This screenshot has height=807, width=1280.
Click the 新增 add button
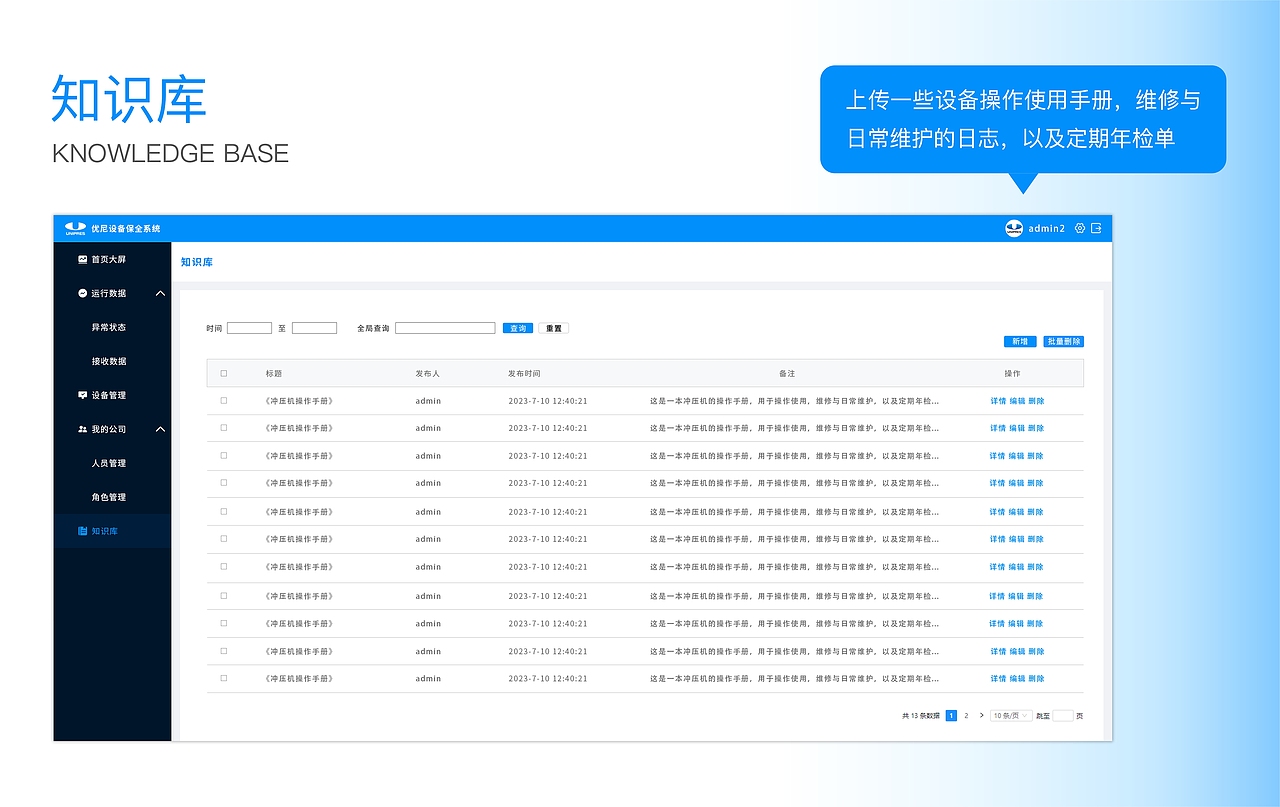[1019, 341]
